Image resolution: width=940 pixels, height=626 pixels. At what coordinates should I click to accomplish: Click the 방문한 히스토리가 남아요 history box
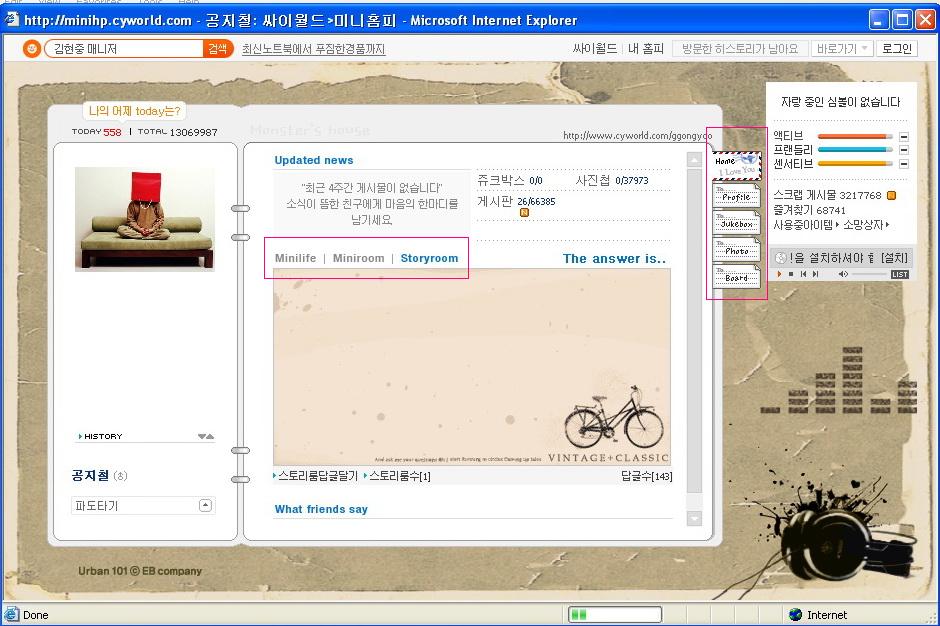pos(740,49)
